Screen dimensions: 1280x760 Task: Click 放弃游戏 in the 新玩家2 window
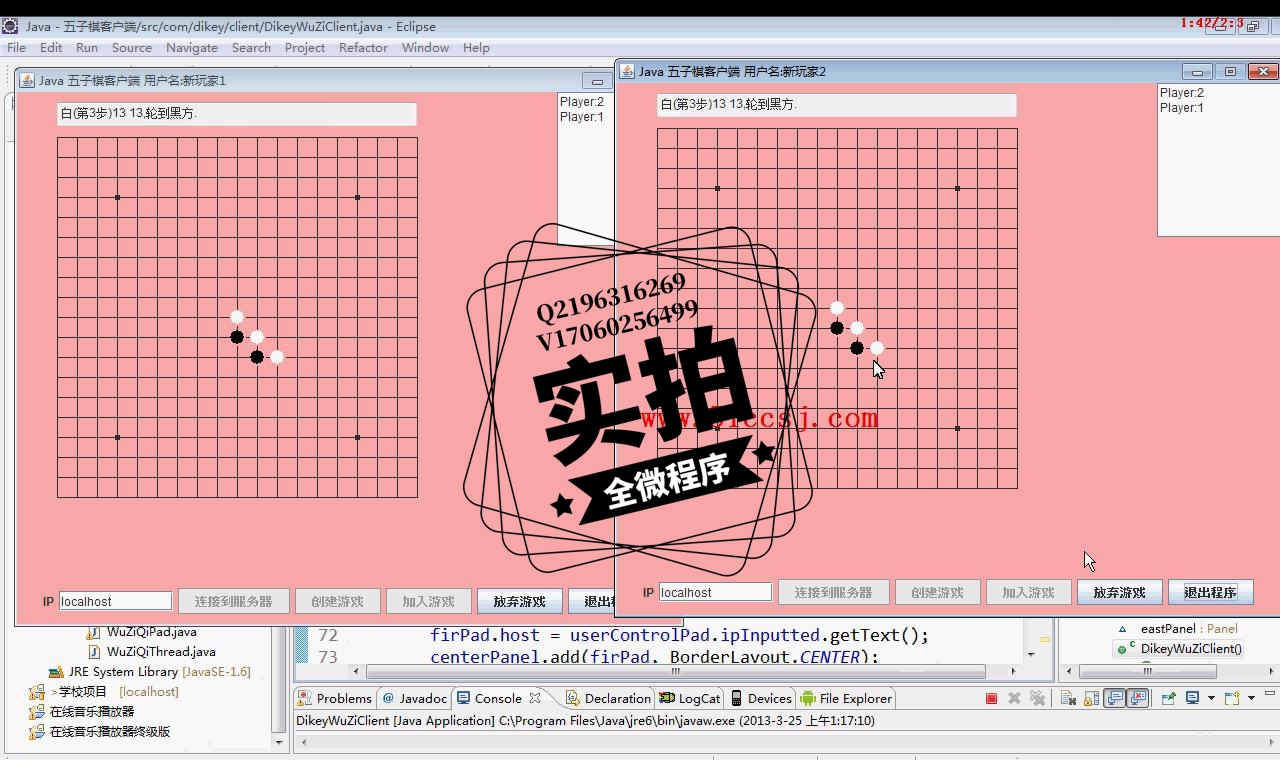click(1119, 592)
